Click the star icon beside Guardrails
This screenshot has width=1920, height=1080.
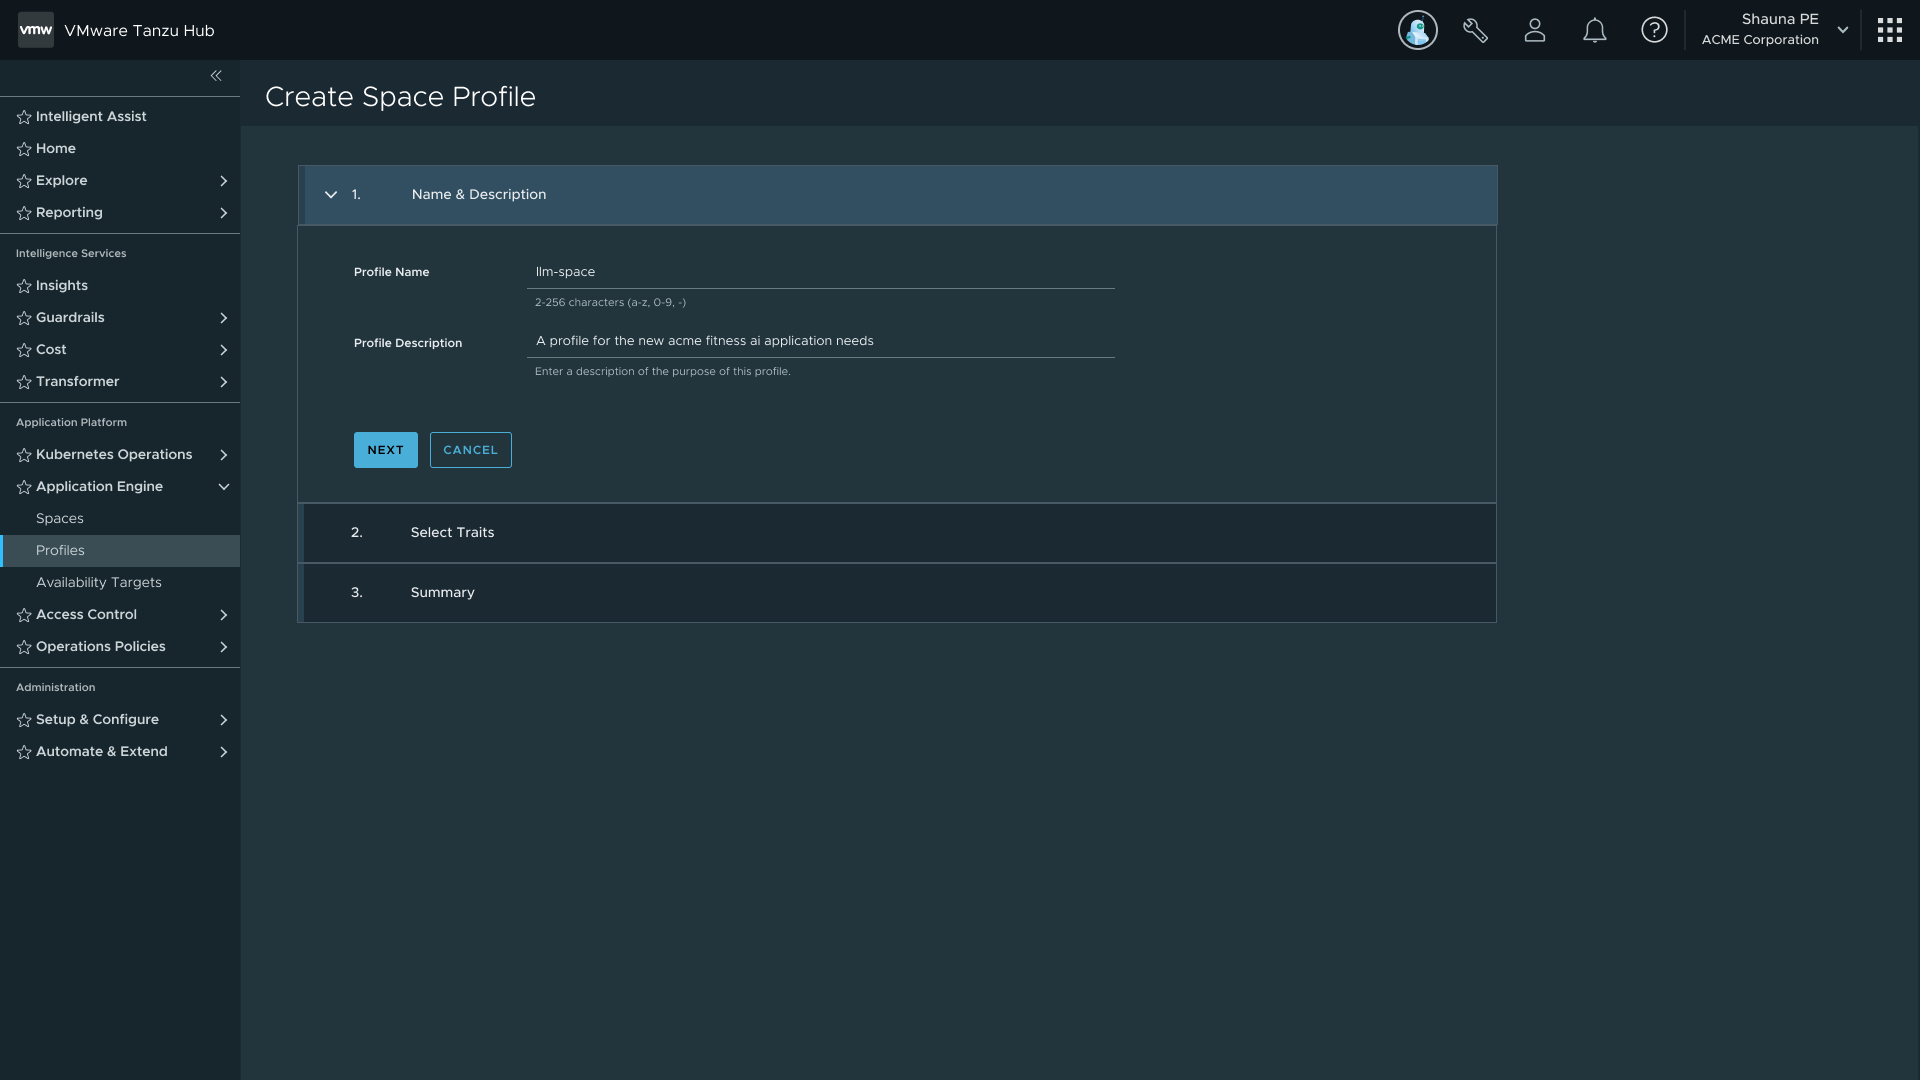[x=24, y=318]
